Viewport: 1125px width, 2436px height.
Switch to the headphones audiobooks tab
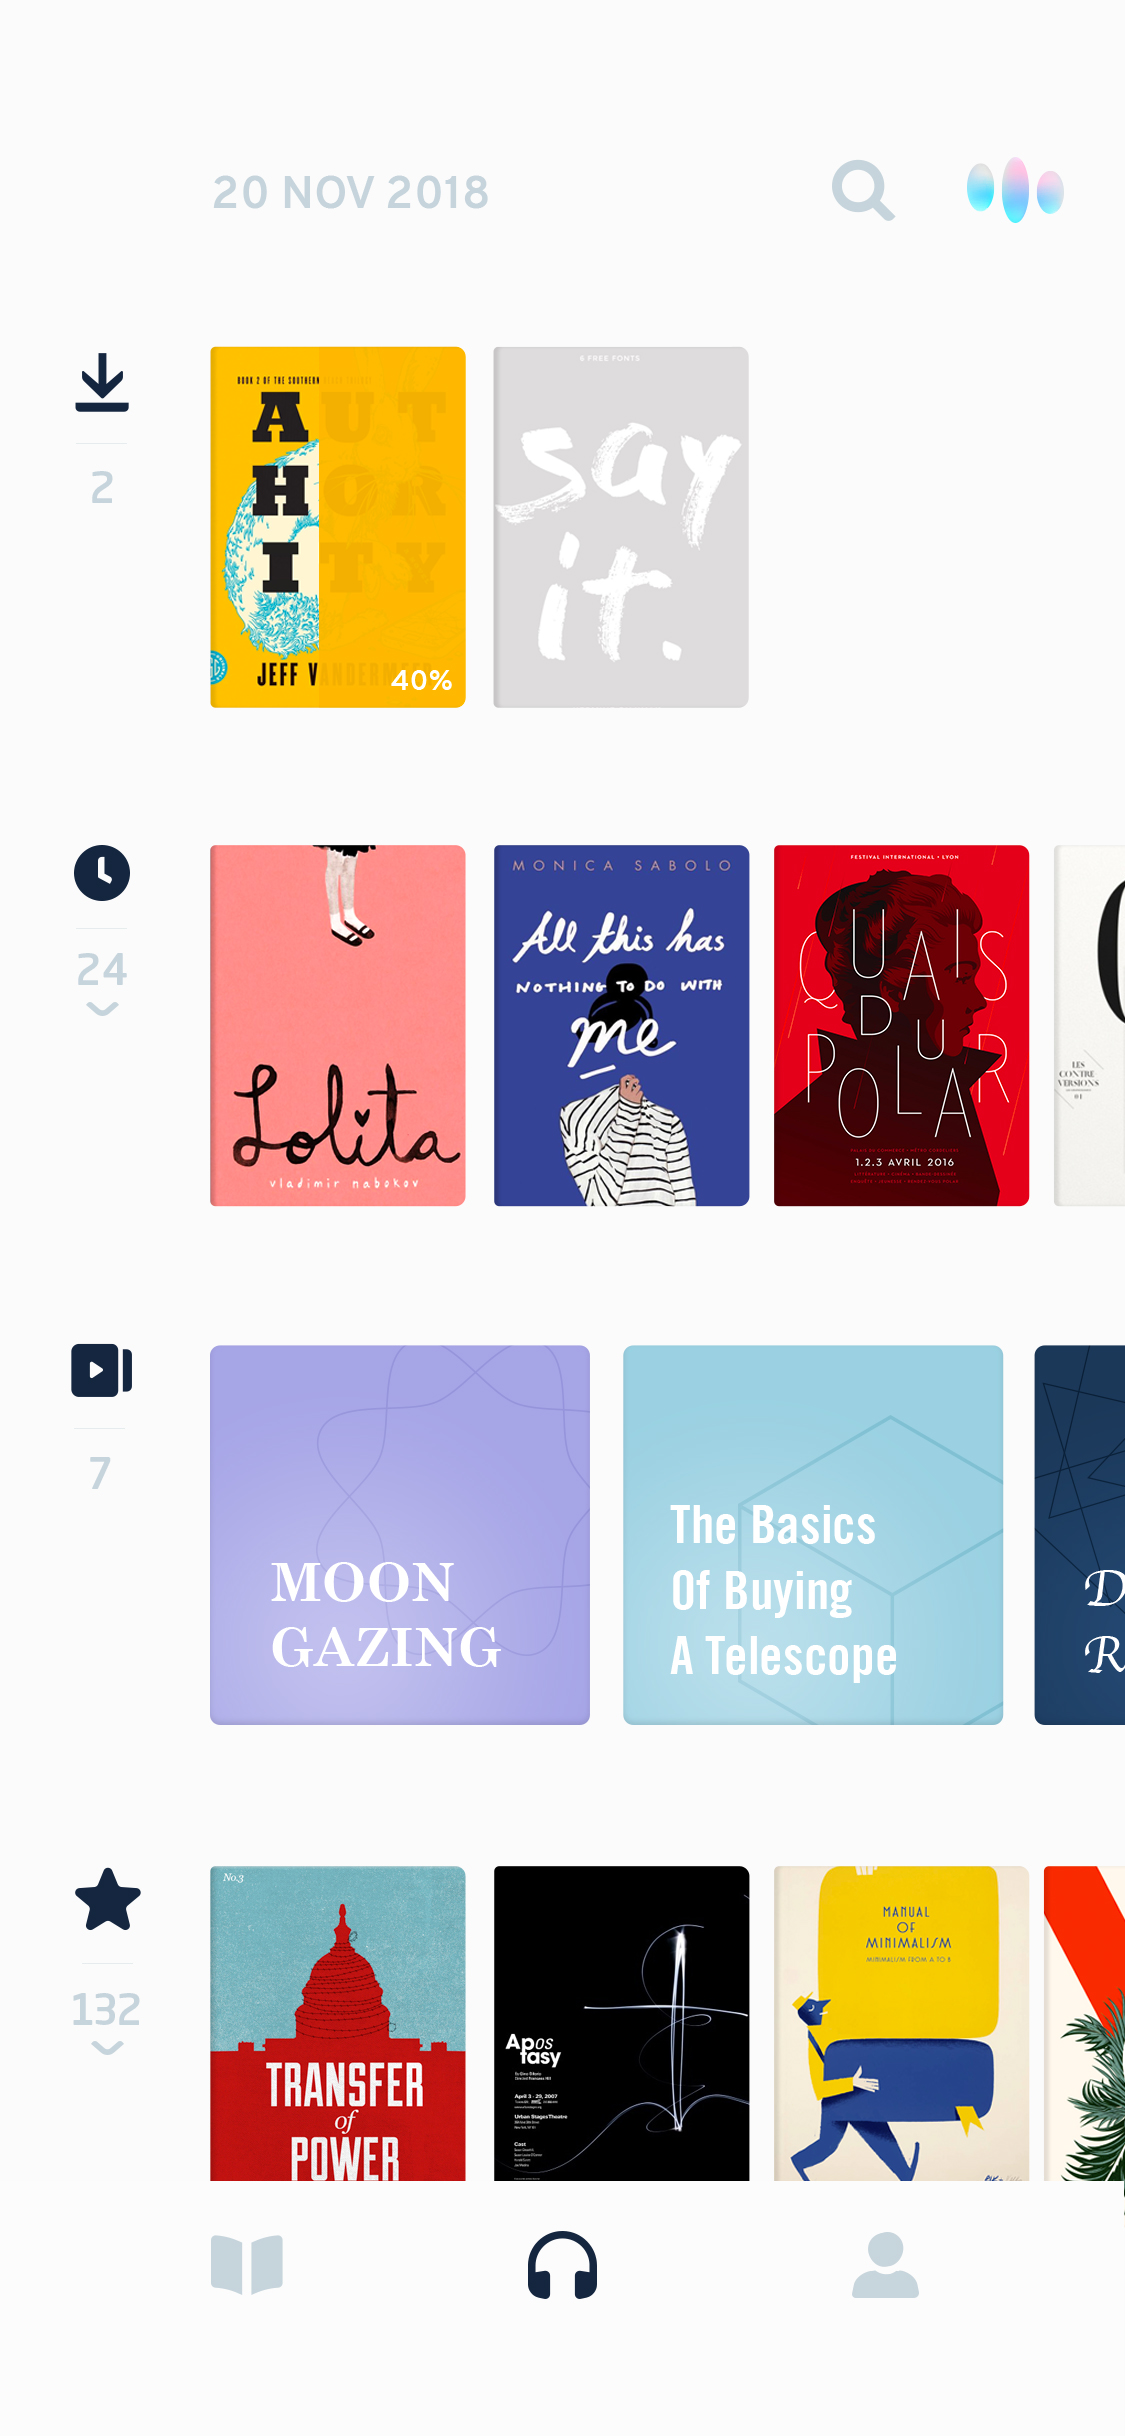point(562,2265)
